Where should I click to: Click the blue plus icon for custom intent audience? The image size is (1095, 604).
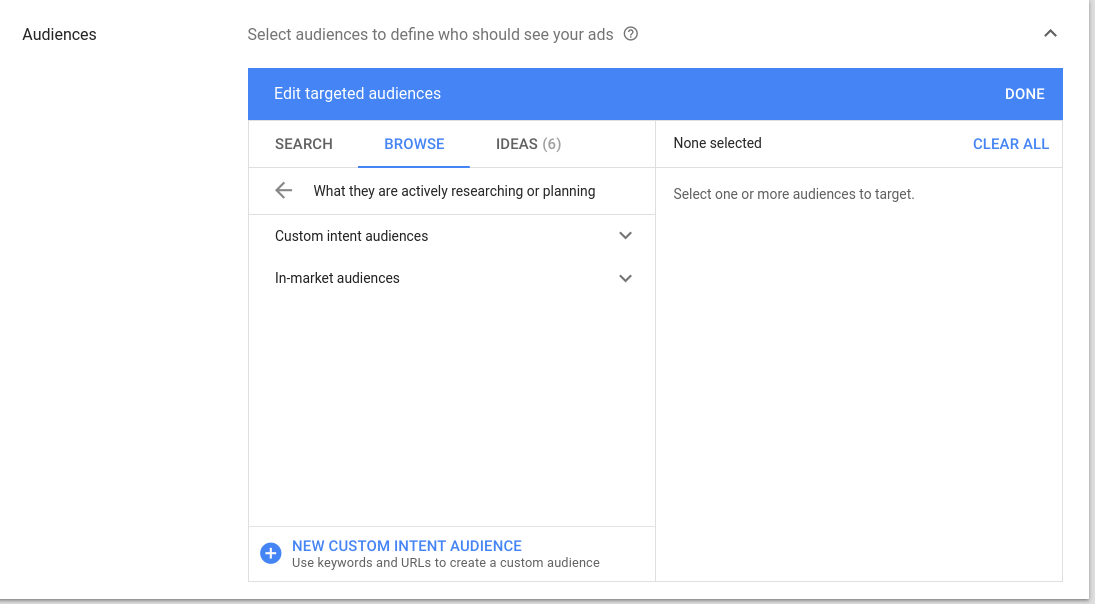click(x=270, y=552)
